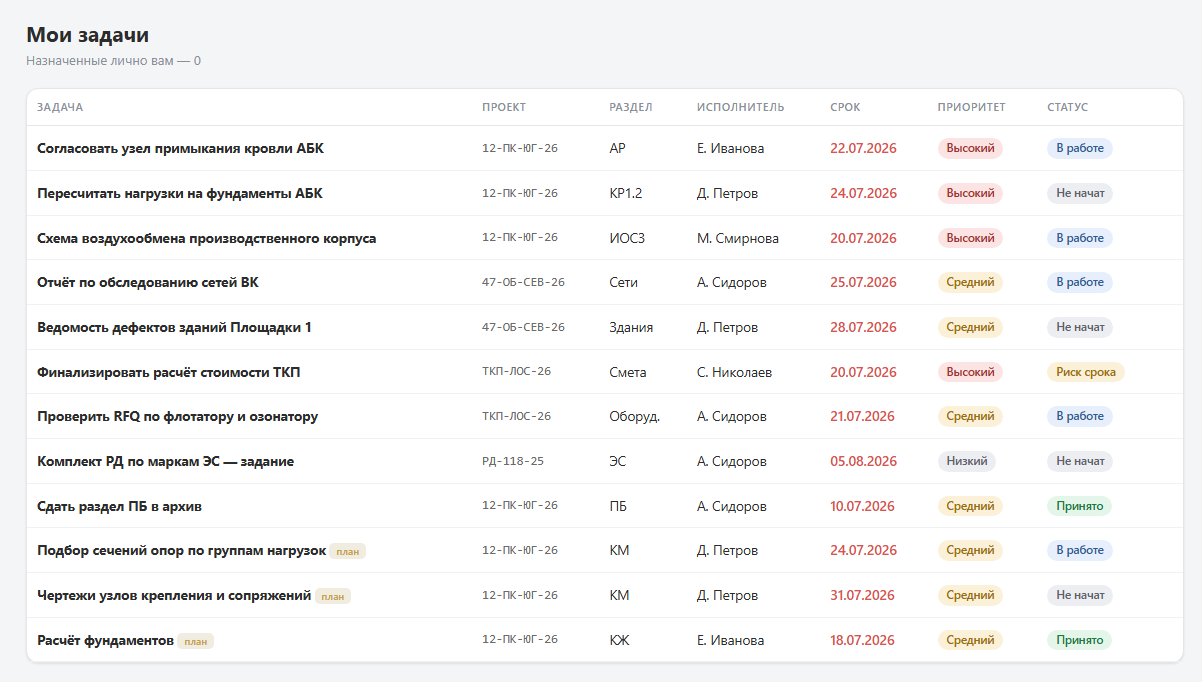The image size is (1202, 682).
Task: Click Высокий priority for Финализировать расчёт стоимости
Action: point(970,372)
